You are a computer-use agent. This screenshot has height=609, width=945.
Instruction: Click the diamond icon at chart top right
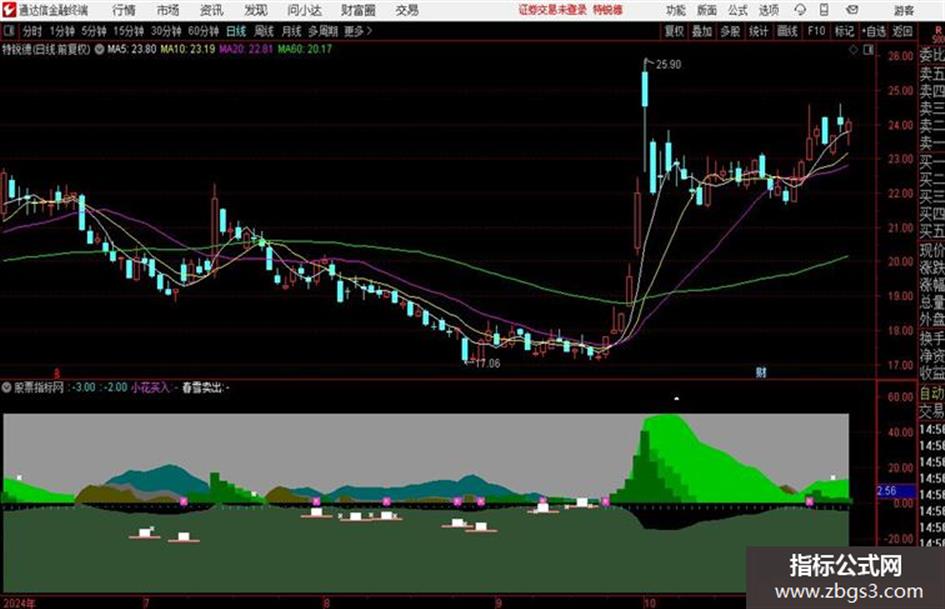pyautogui.click(x=853, y=50)
